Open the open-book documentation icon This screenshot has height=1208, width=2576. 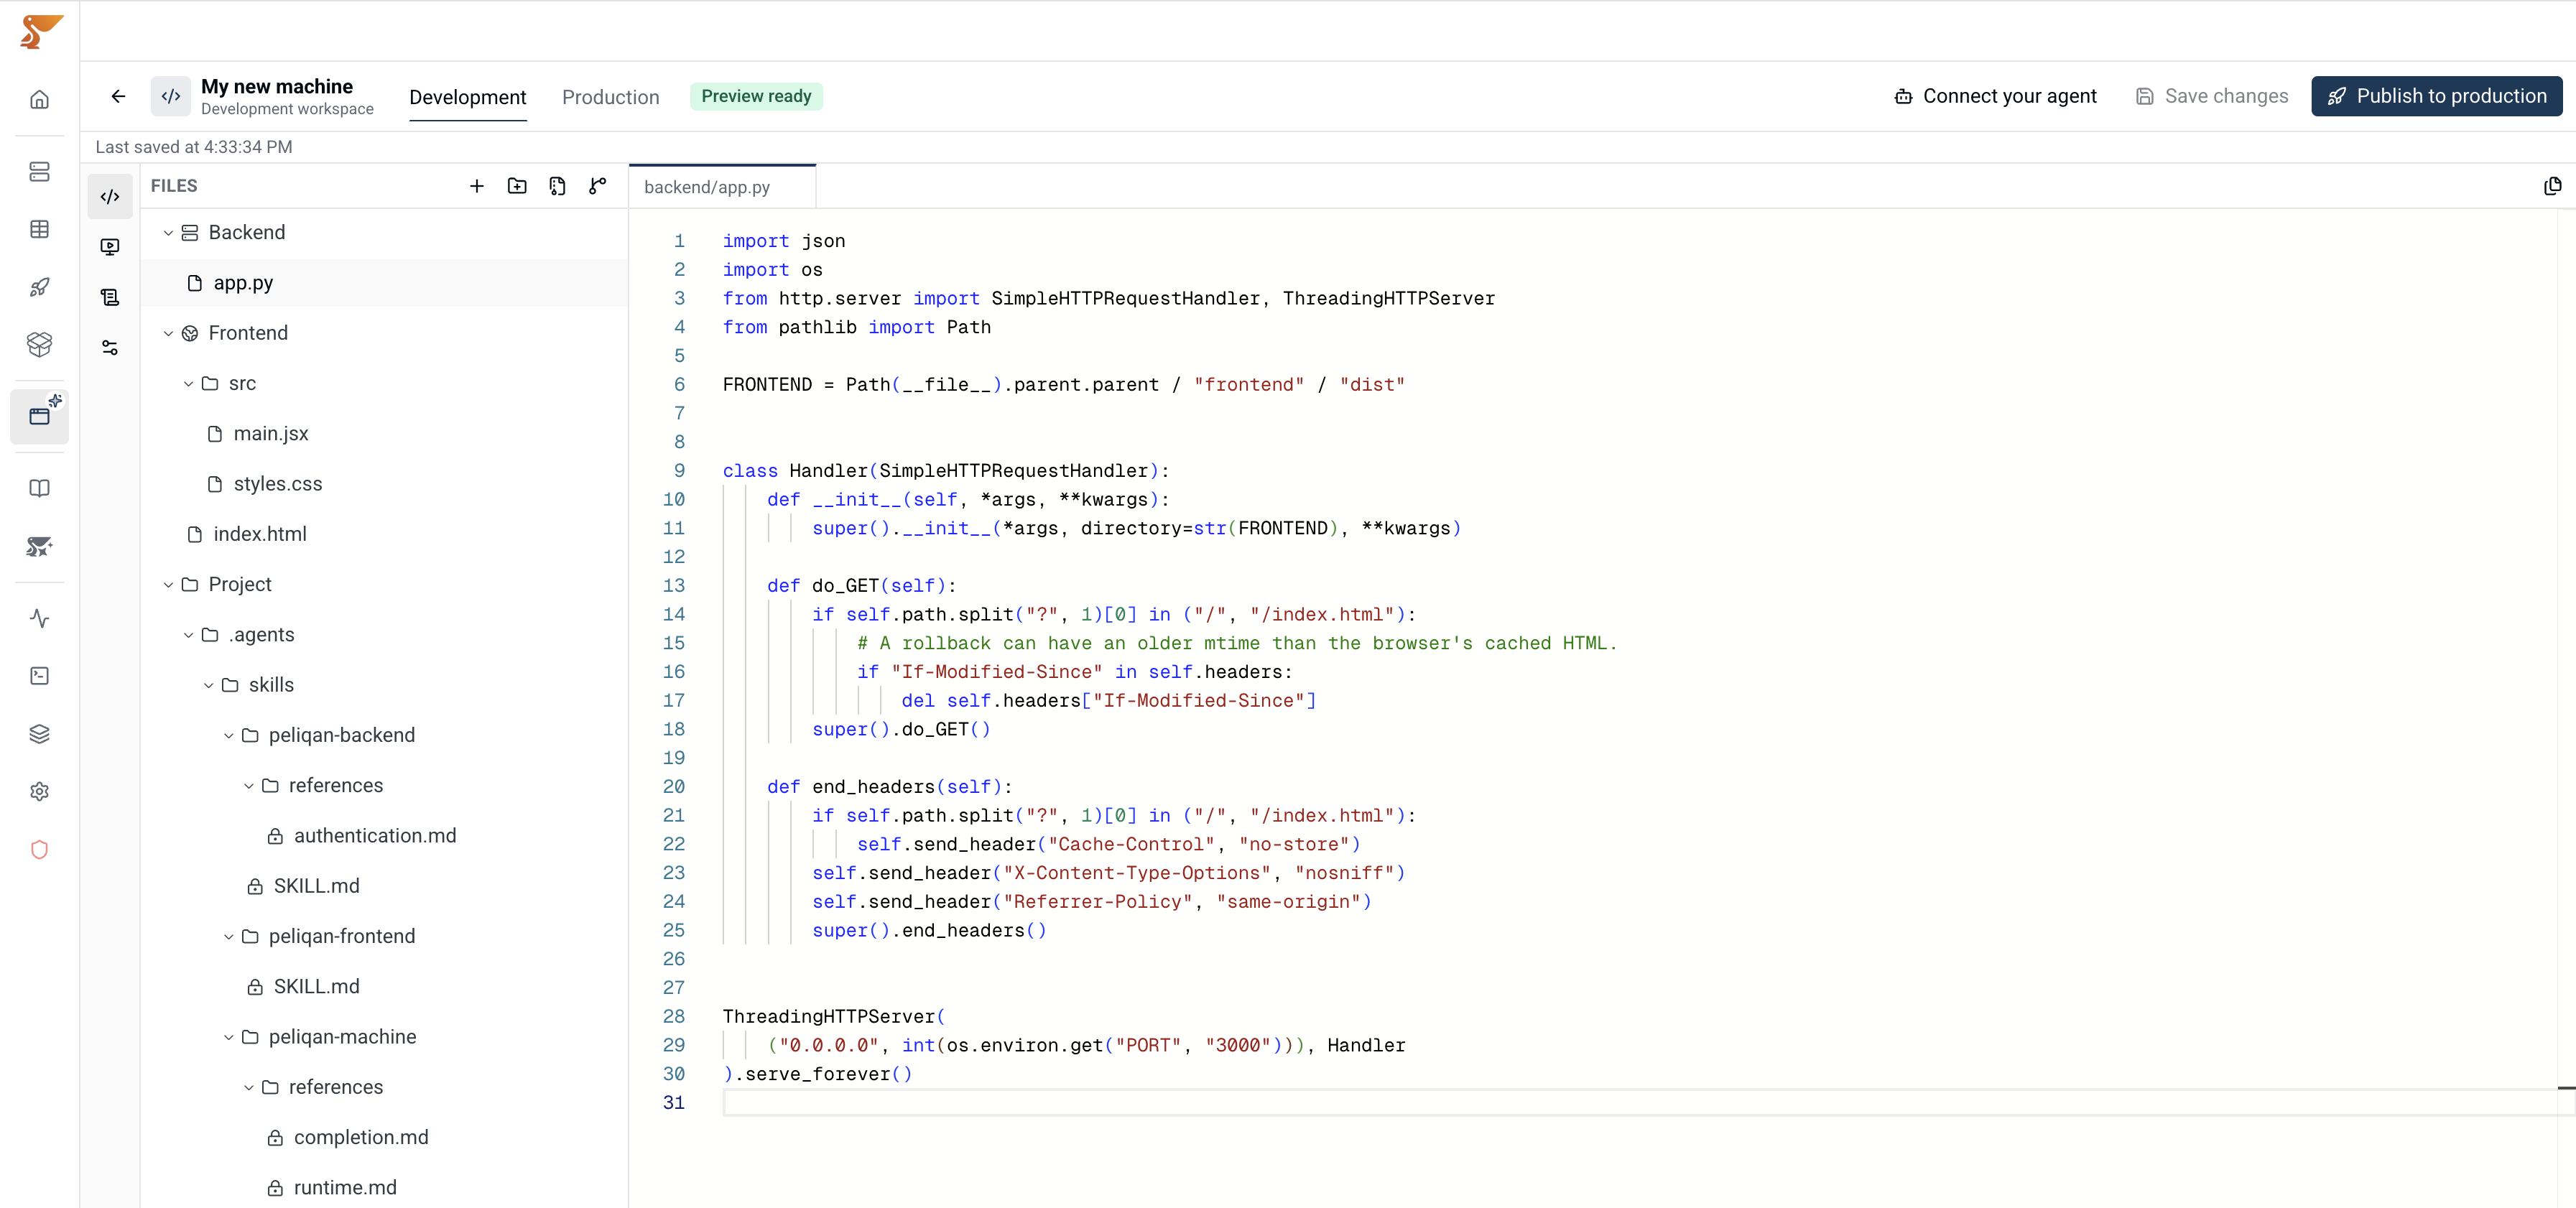coord(40,488)
